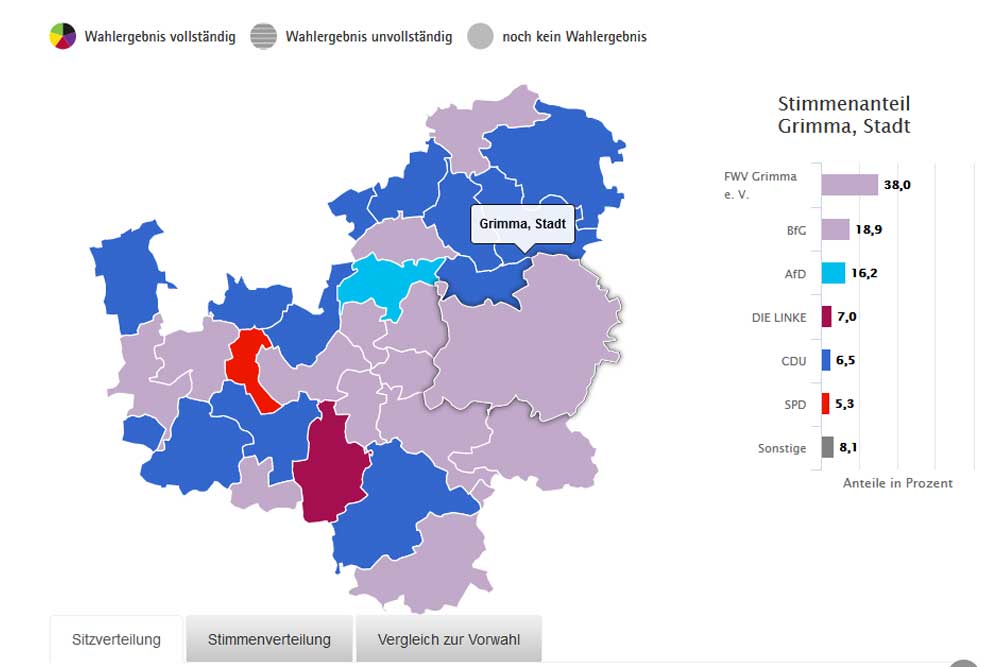Click the gray Sonstige 8,1 bar
Image resolution: width=1000 pixels, height=667 pixels.
point(827,447)
